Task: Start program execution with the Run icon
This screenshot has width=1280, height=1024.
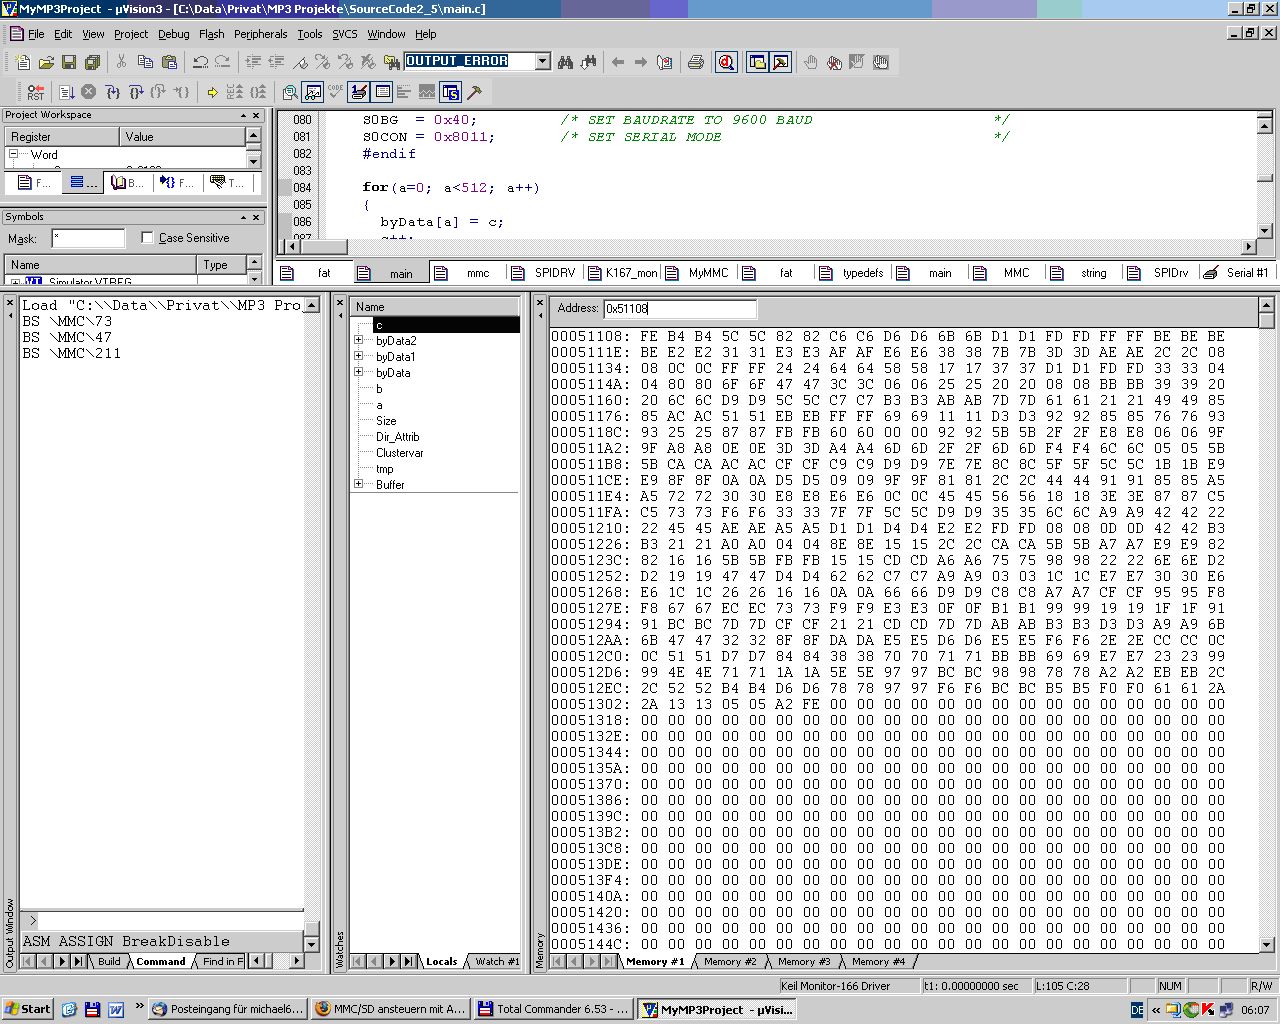Action: point(66,92)
